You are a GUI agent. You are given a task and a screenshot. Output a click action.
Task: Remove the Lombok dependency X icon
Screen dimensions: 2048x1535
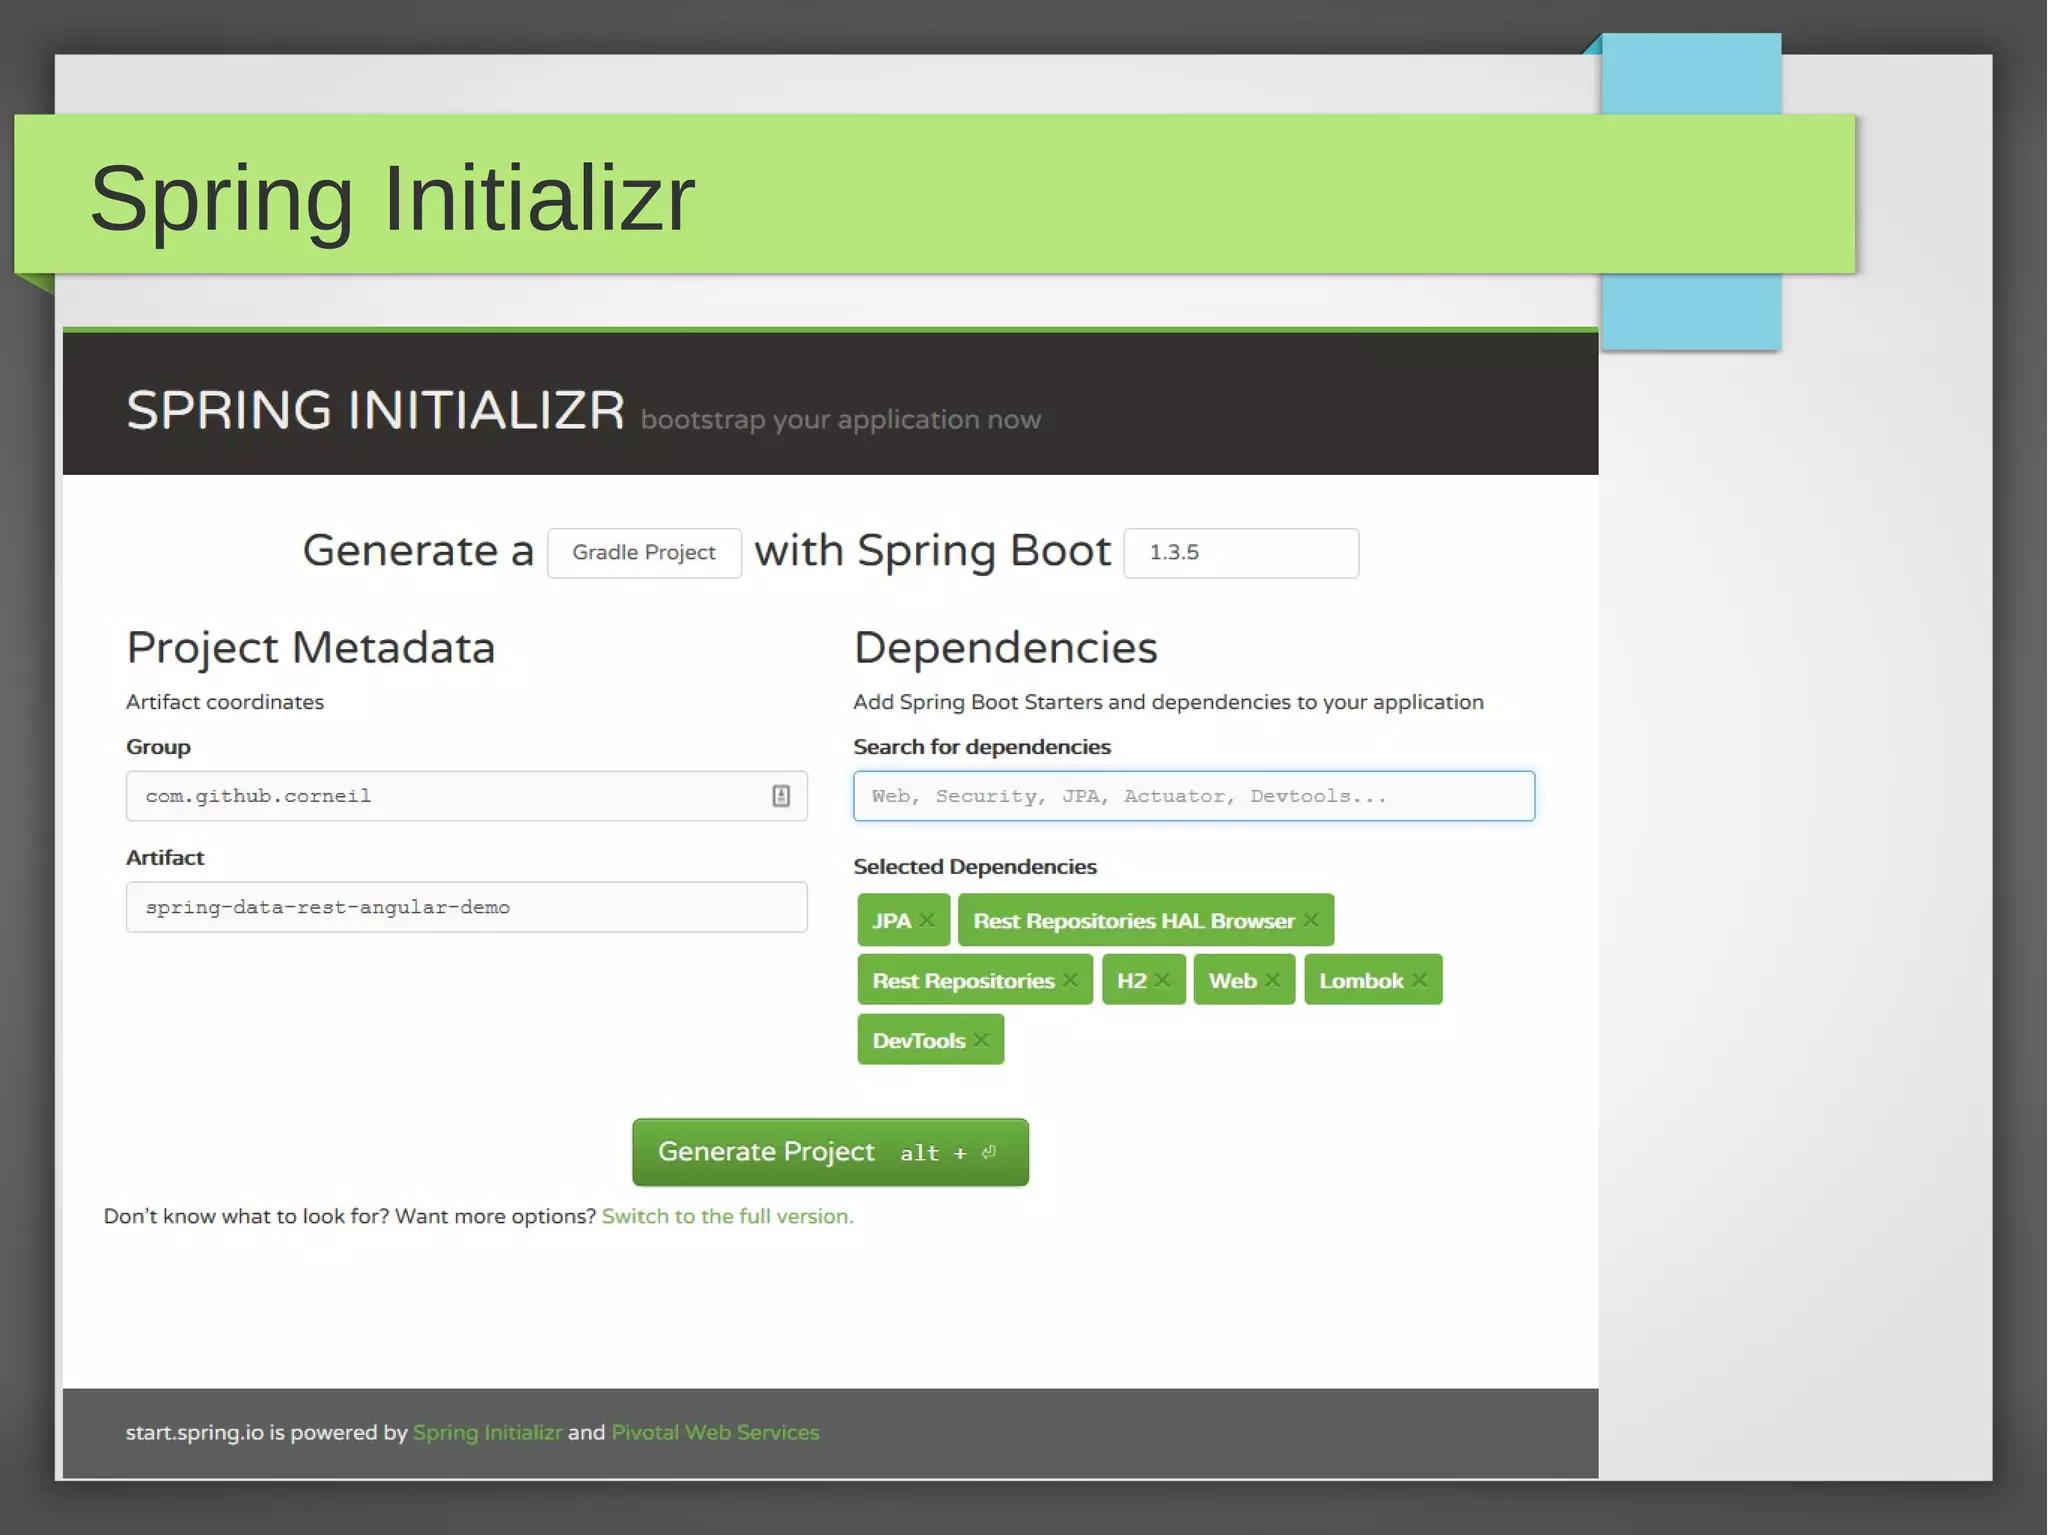click(x=1419, y=980)
